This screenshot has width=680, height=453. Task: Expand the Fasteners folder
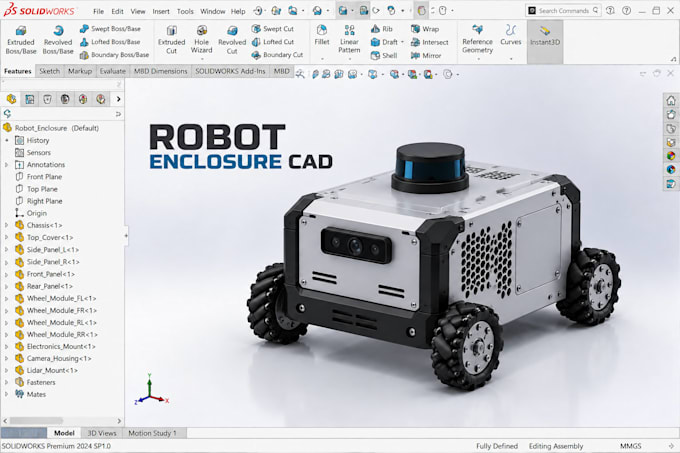7,382
